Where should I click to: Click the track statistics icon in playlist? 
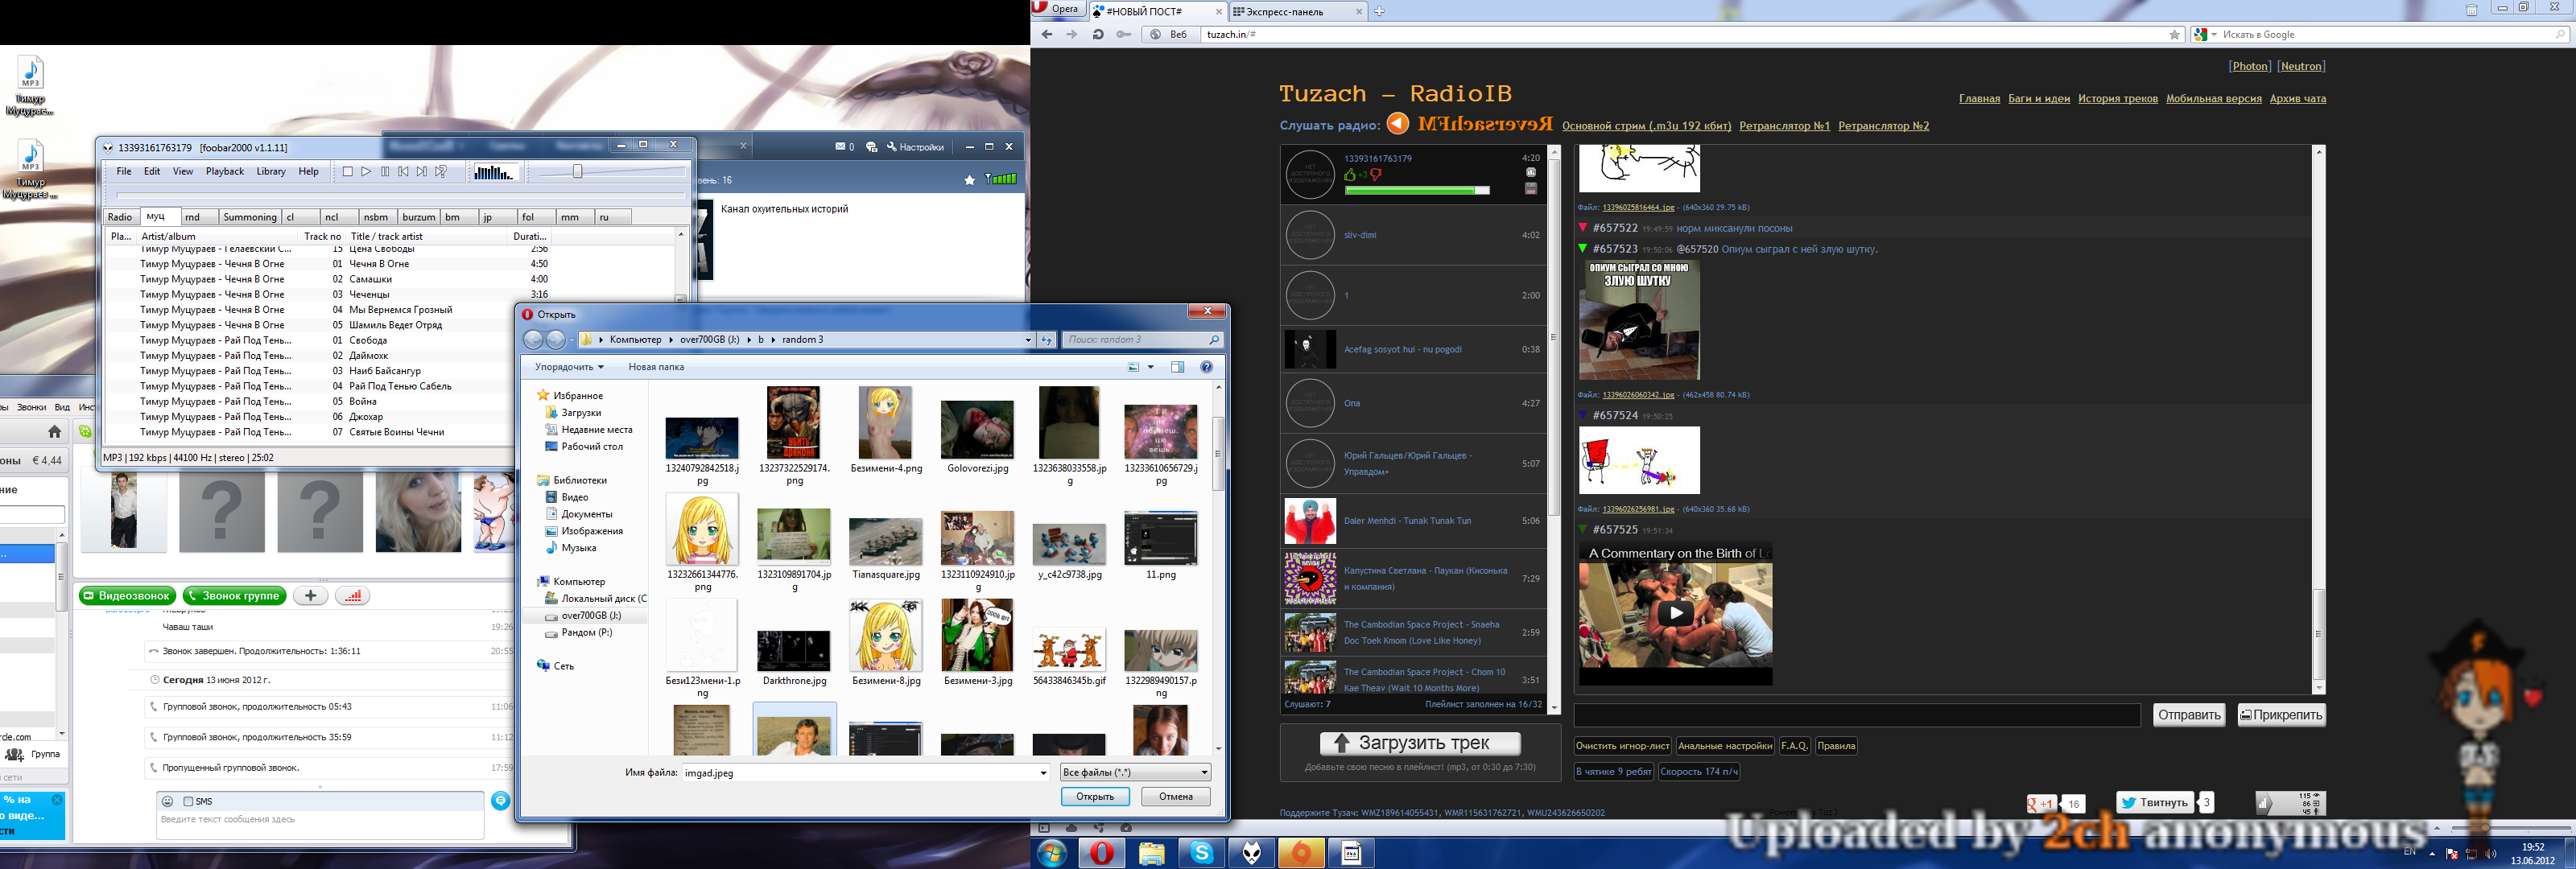tap(1530, 172)
